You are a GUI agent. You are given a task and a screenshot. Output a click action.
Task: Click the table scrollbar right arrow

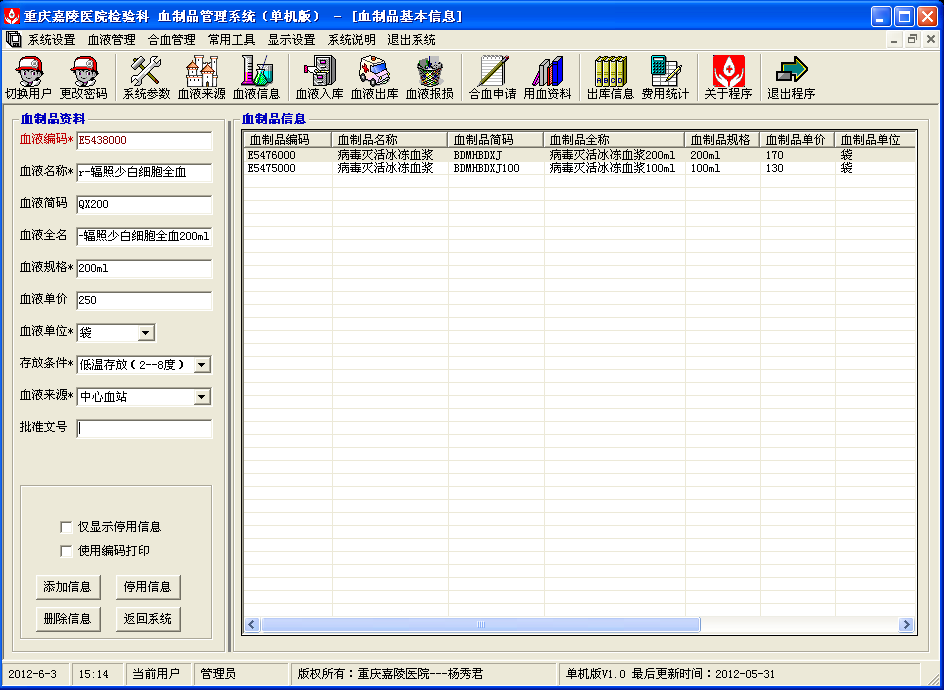(906, 624)
